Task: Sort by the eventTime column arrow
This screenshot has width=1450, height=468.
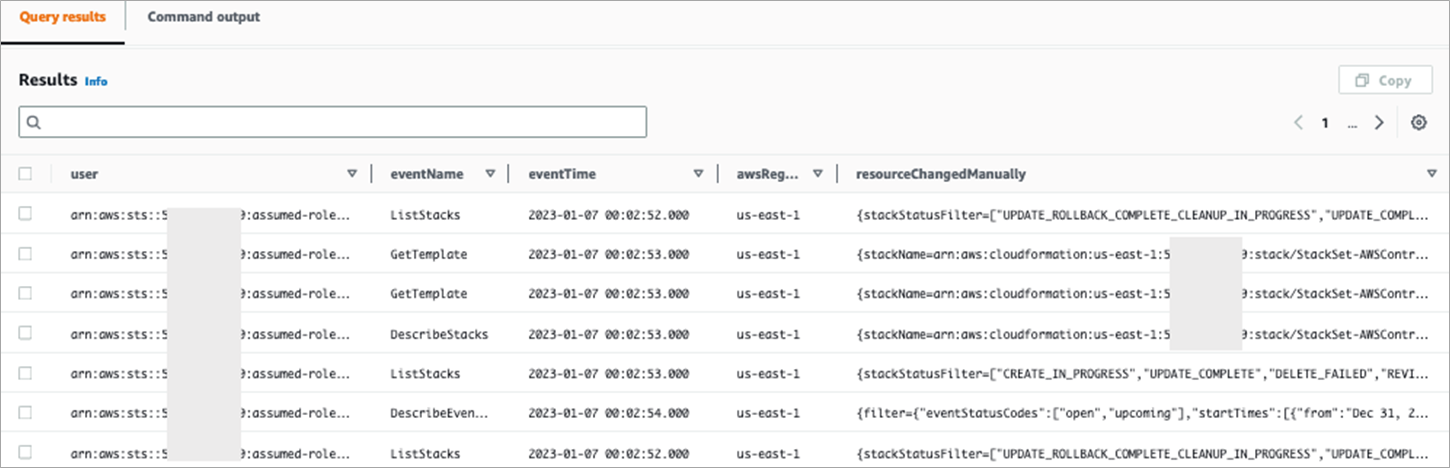Action: (698, 174)
